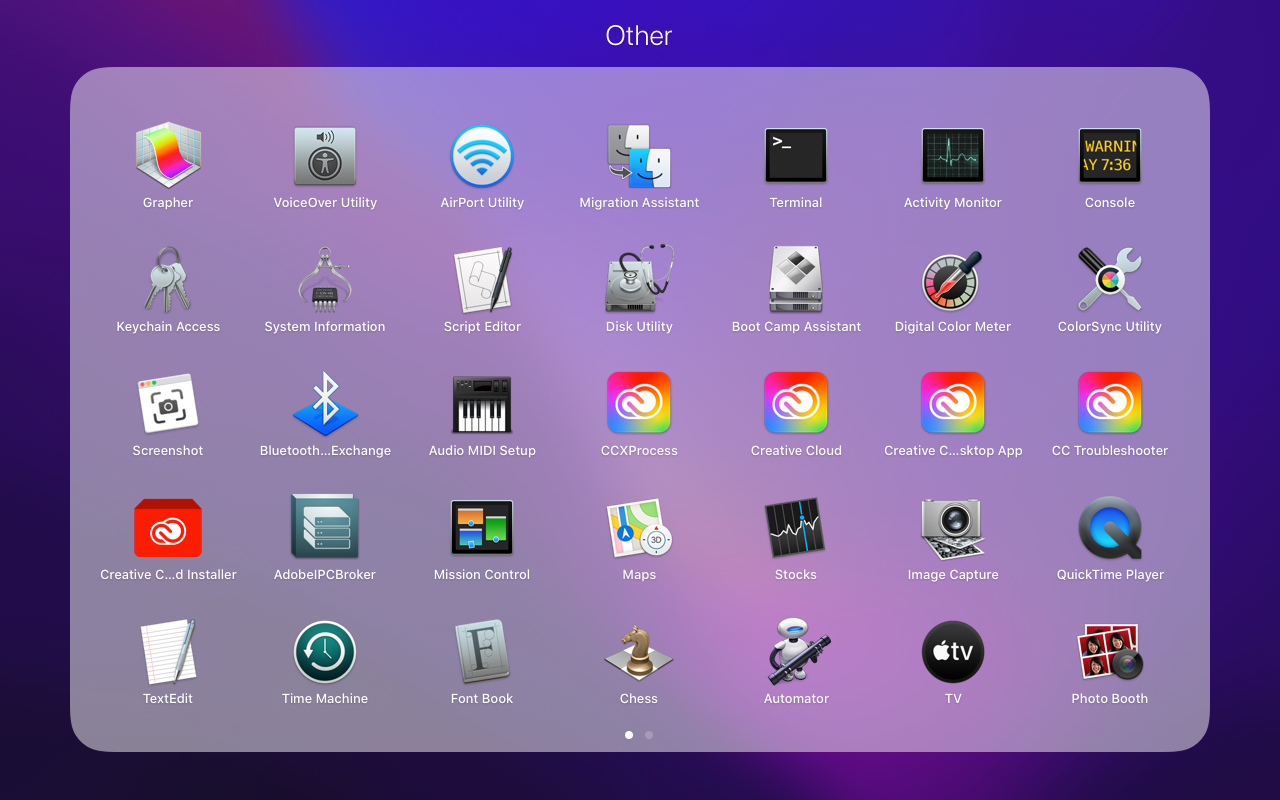Open the Terminal app
The image size is (1280, 800).
click(x=796, y=156)
